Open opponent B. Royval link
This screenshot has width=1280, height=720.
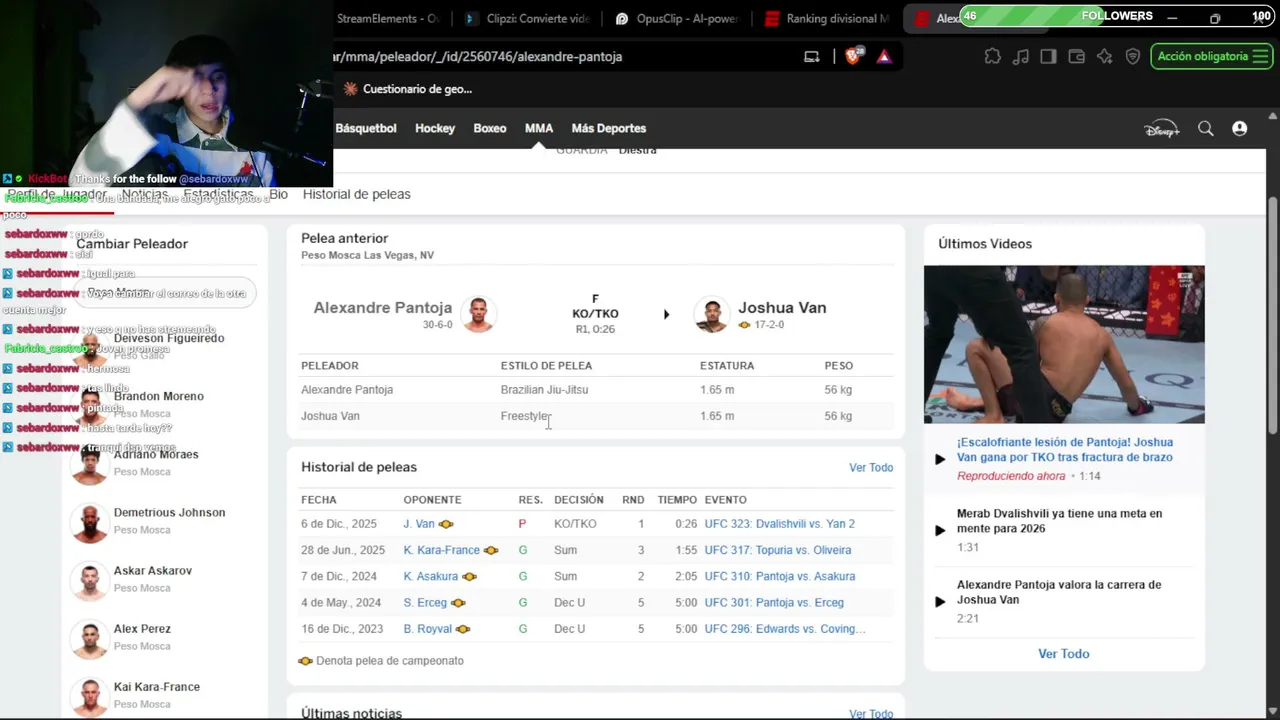[428, 628]
